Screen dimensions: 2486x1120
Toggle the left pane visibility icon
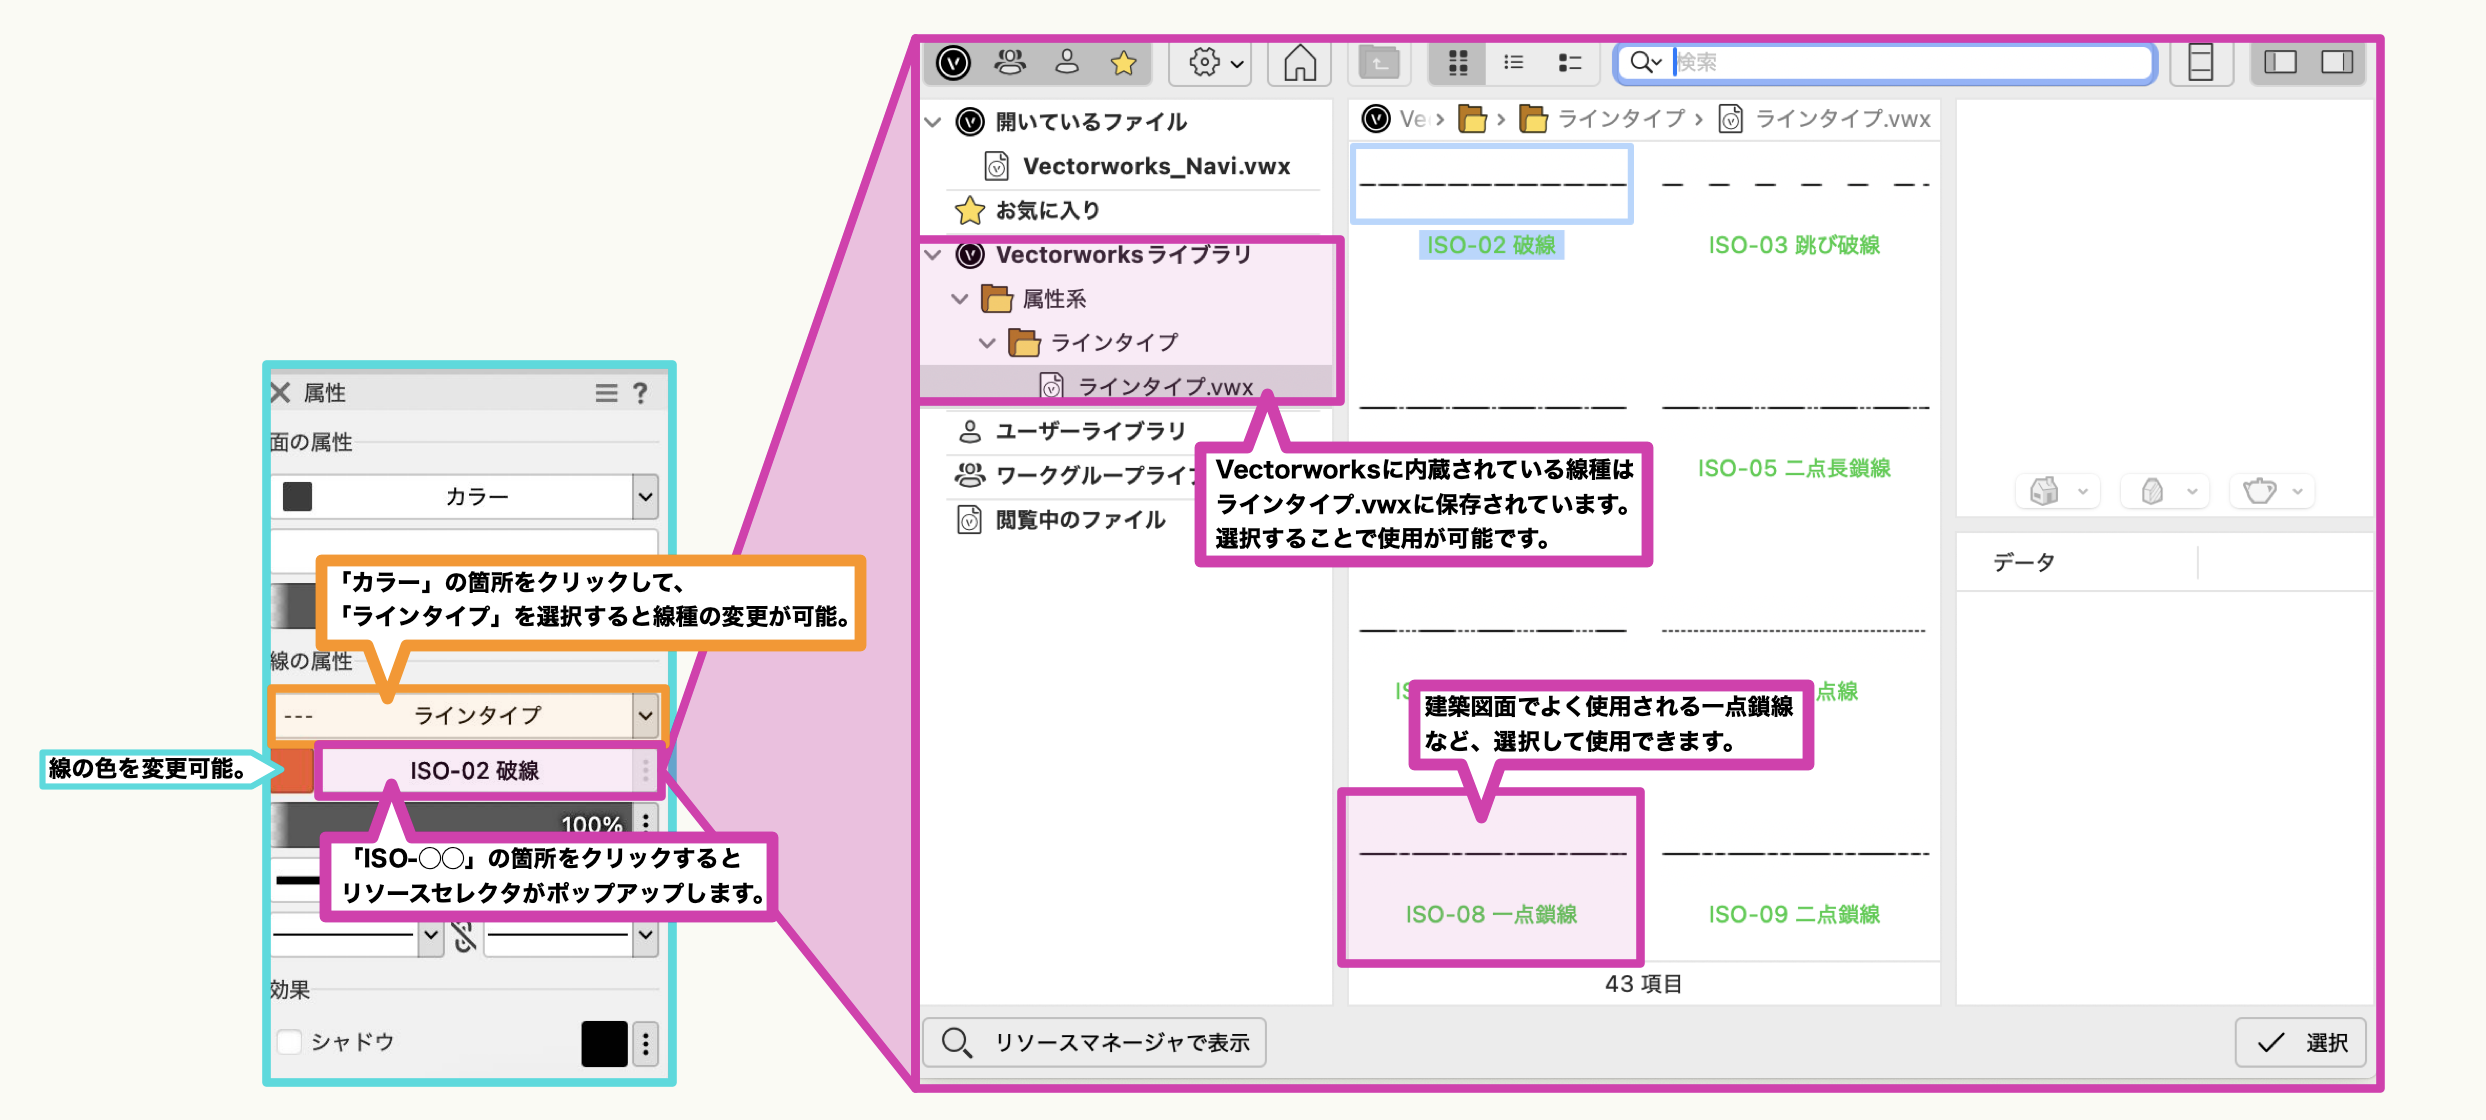coord(2280,63)
